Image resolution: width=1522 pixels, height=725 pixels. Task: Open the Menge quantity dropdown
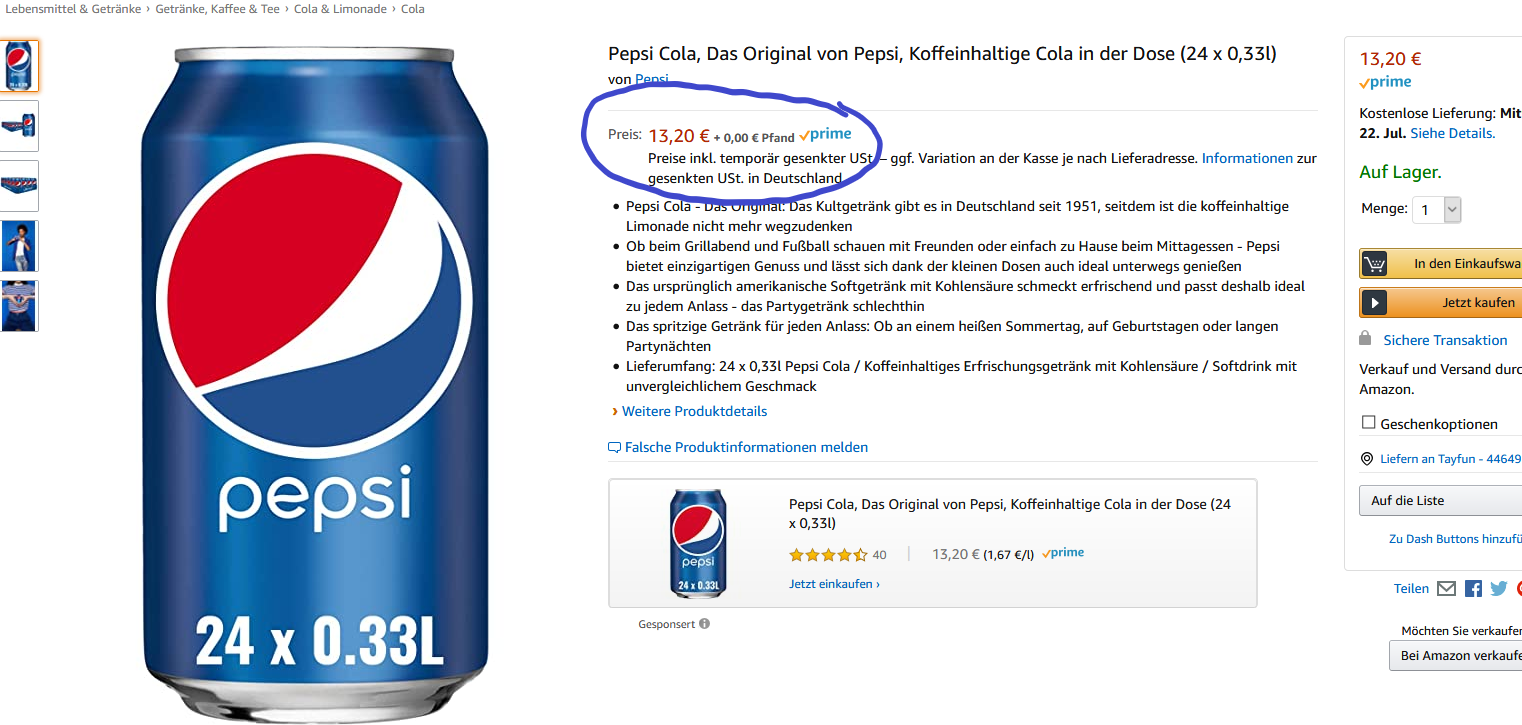pos(1437,210)
